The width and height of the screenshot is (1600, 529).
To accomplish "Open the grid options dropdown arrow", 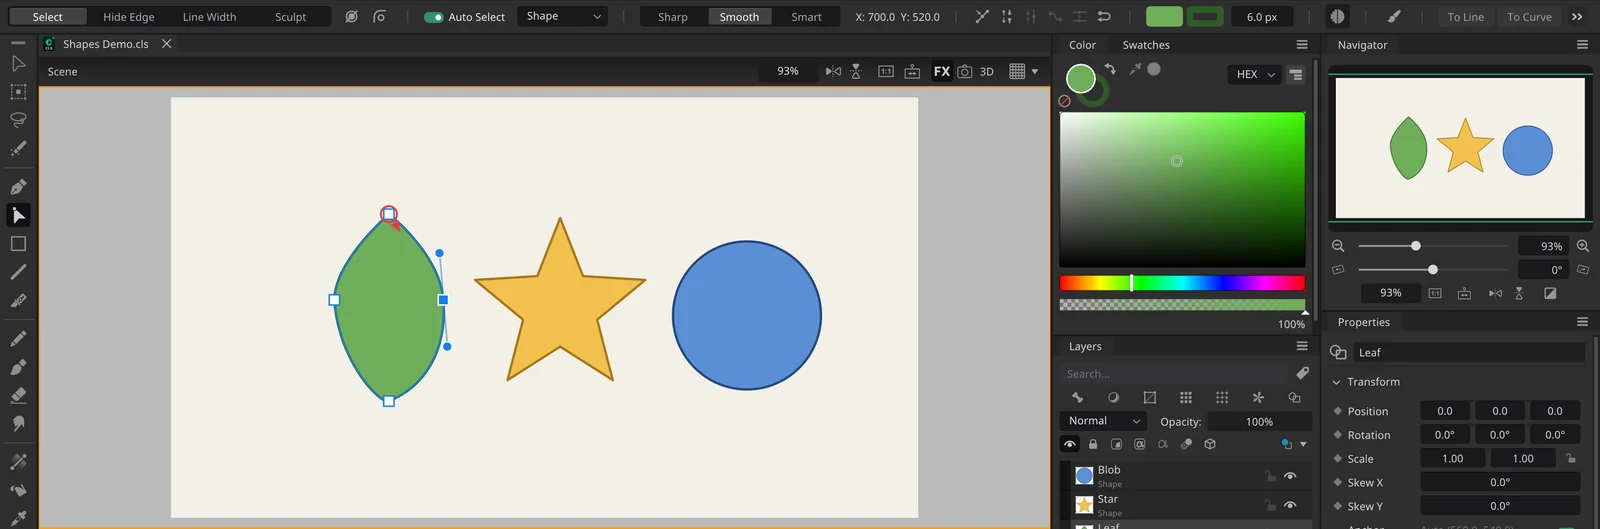I will coord(1035,71).
